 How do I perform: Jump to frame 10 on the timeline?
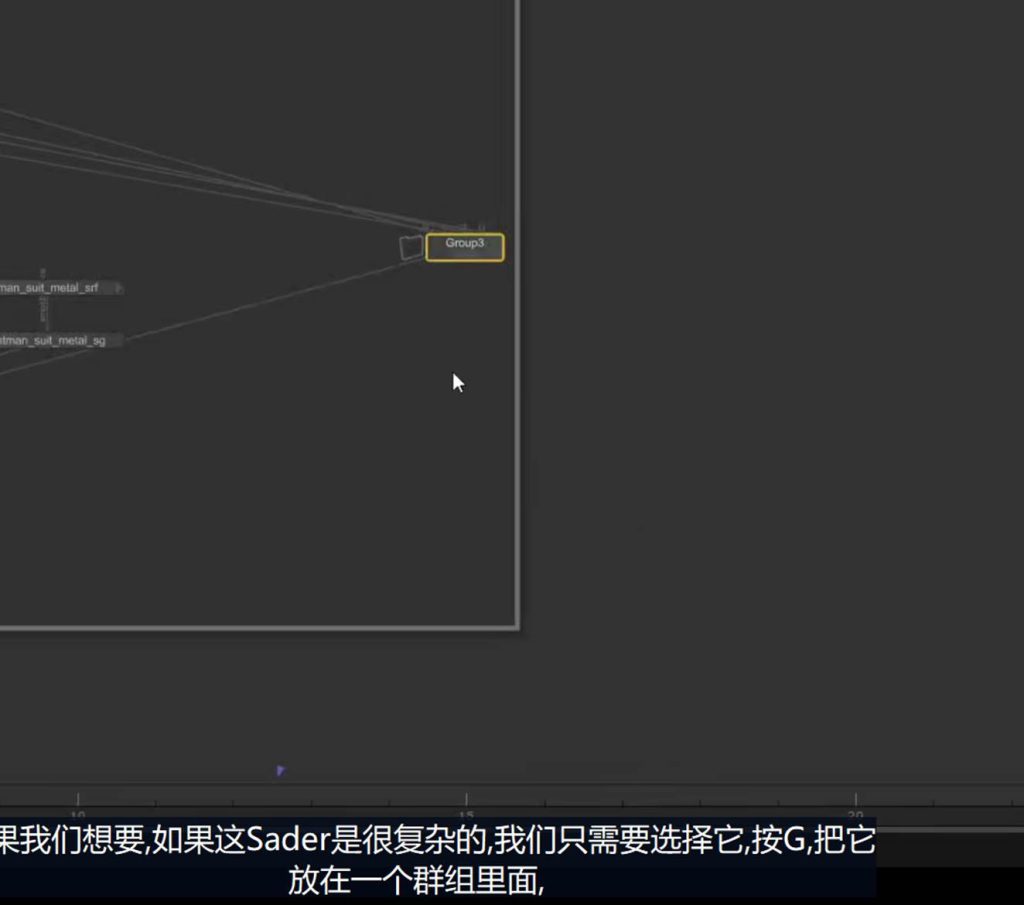click(78, 799)
